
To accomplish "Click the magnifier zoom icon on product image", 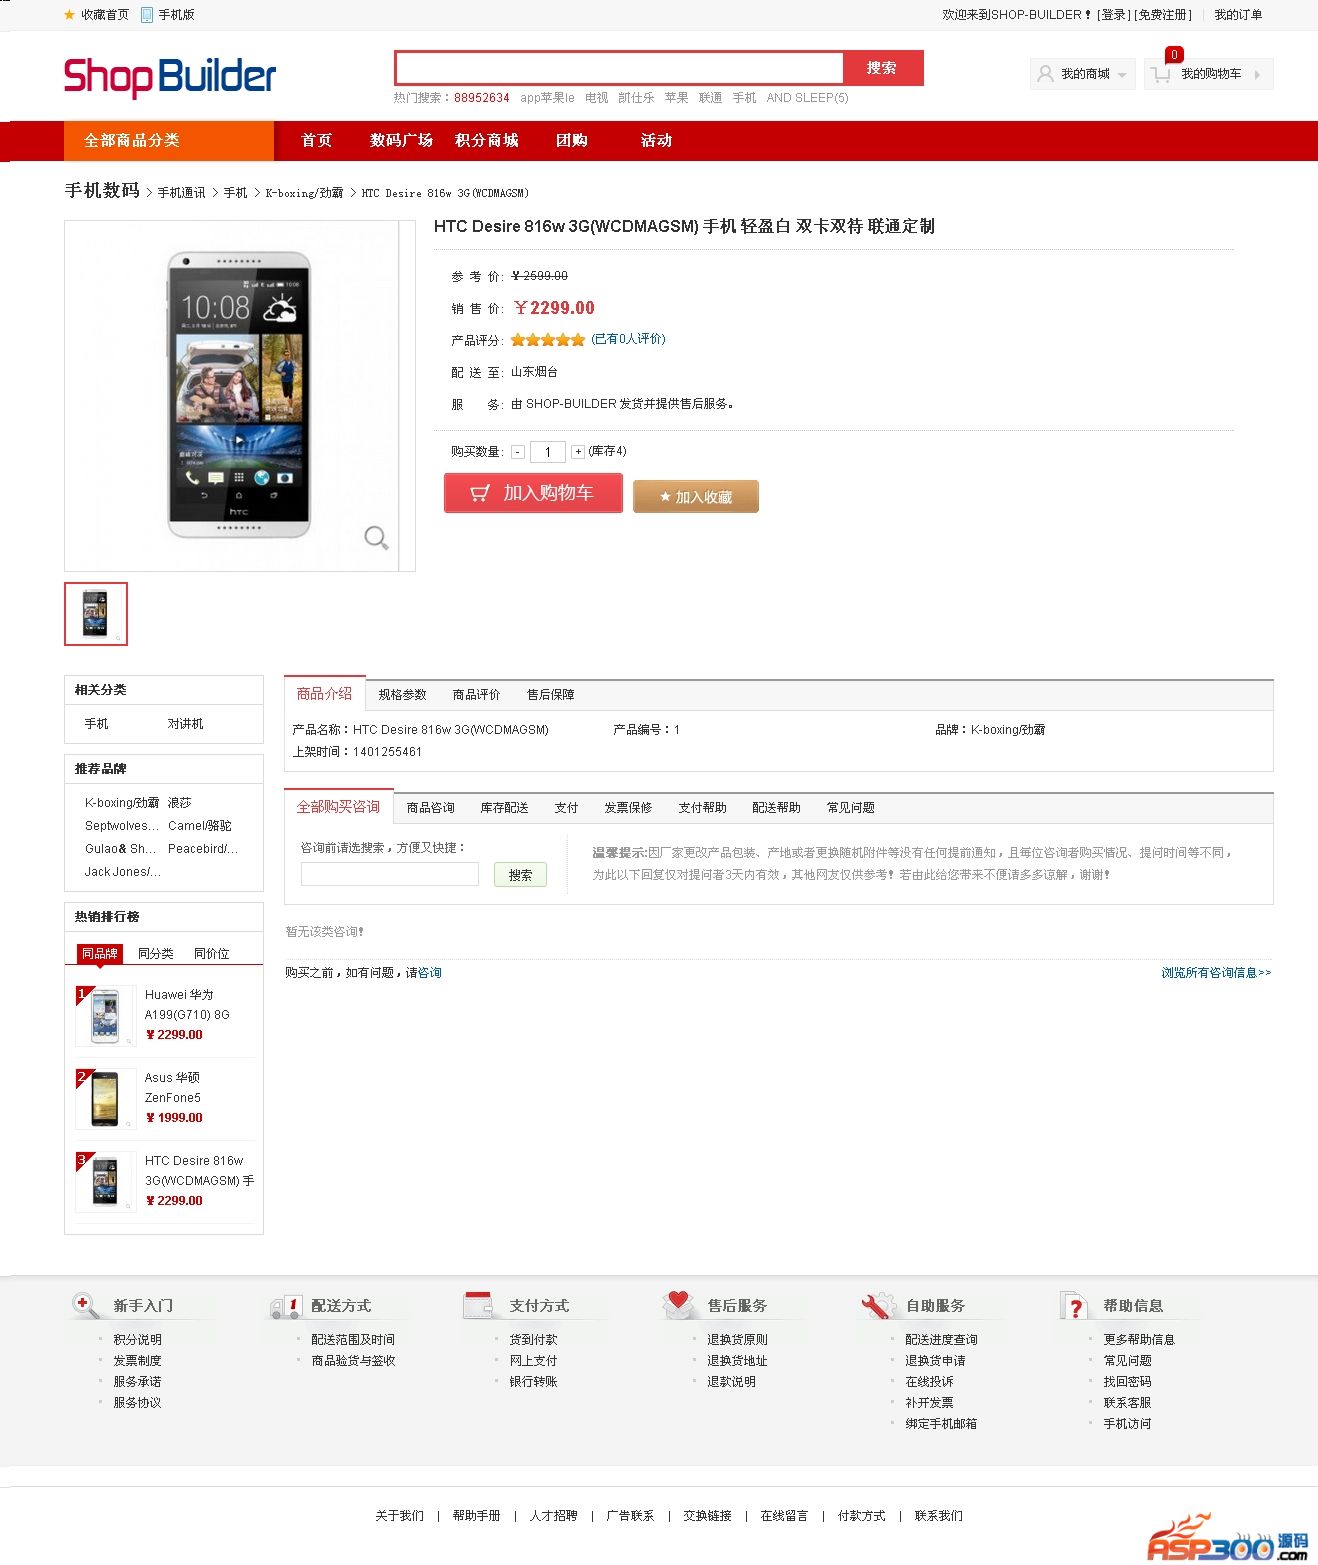I will point(376,538).
